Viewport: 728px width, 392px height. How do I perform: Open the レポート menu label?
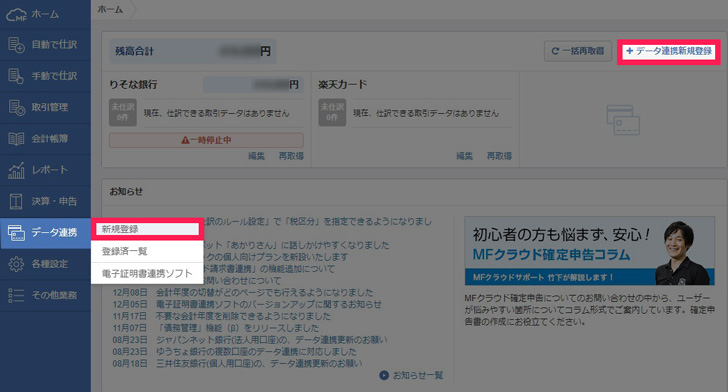click(x=50, y=170)
